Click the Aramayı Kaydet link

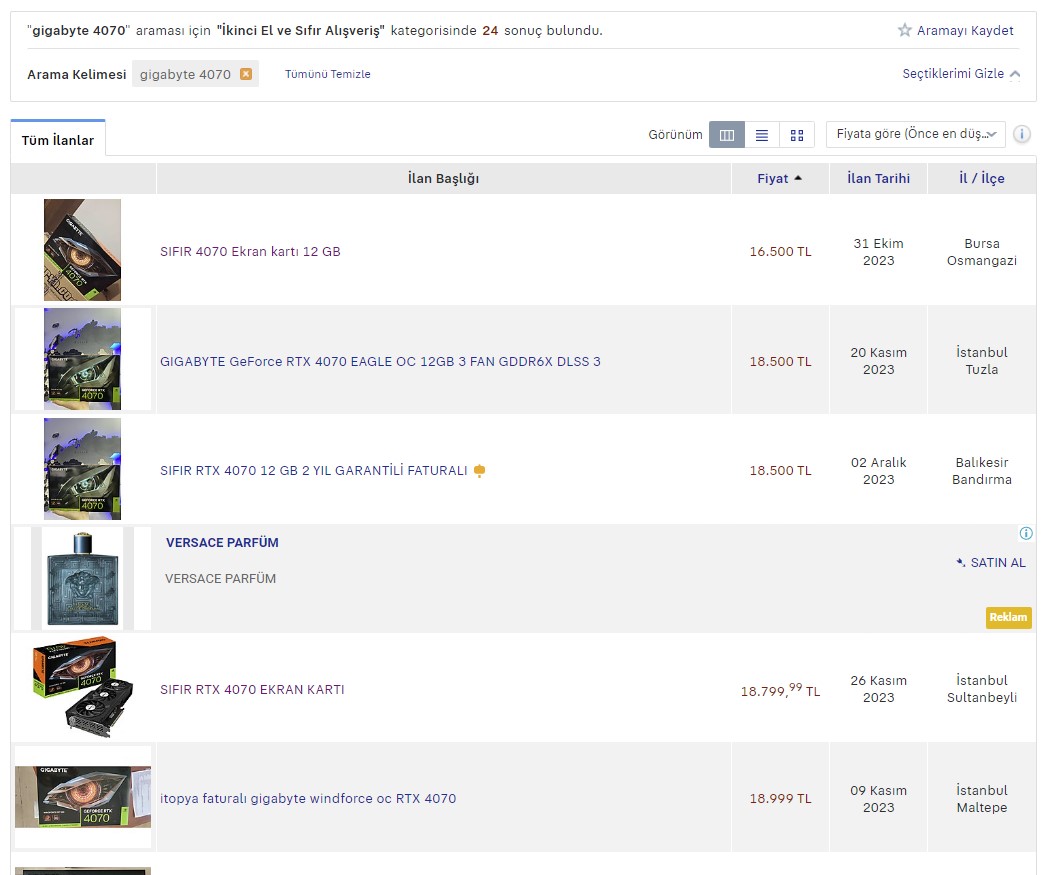[x=964, y=30]
